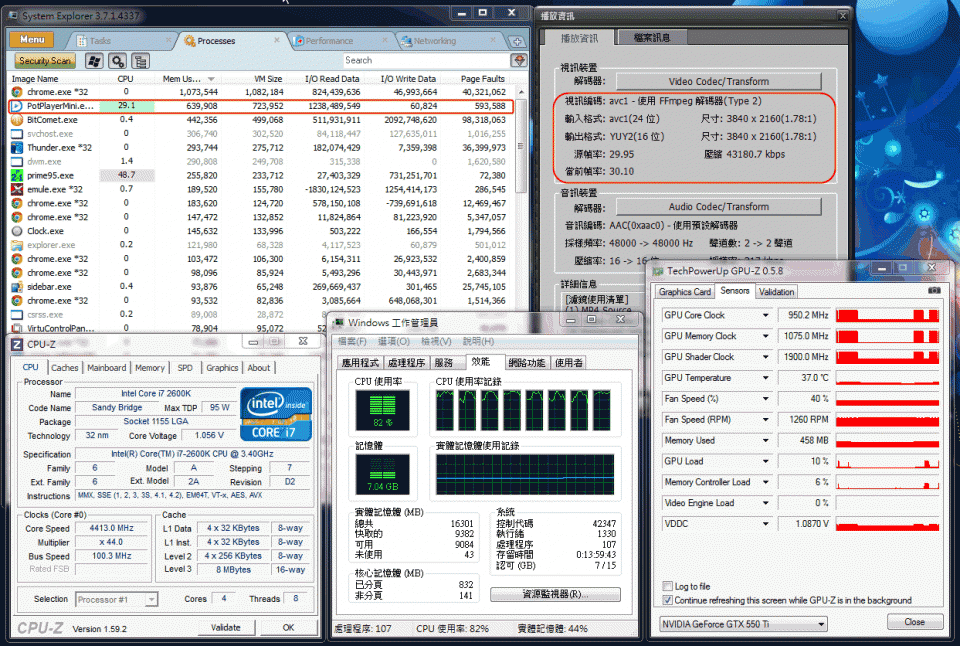Switch to the SPD tab in CPU-Z
The width and height of the screenshot is (960, 646).
[184, 368]
